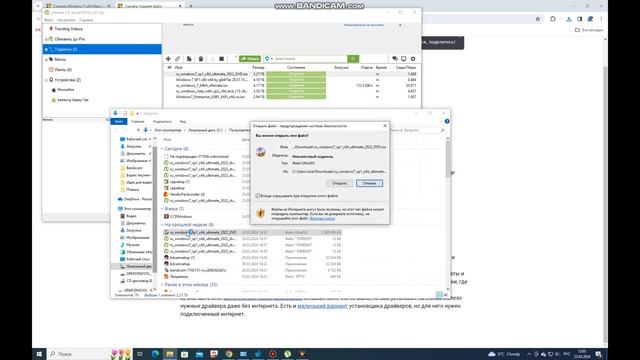Open the Bandicam folder in the Explorer sidebar
Viewport: 640px width, 360px height.
pyautogui.click(x=134, y=168)
